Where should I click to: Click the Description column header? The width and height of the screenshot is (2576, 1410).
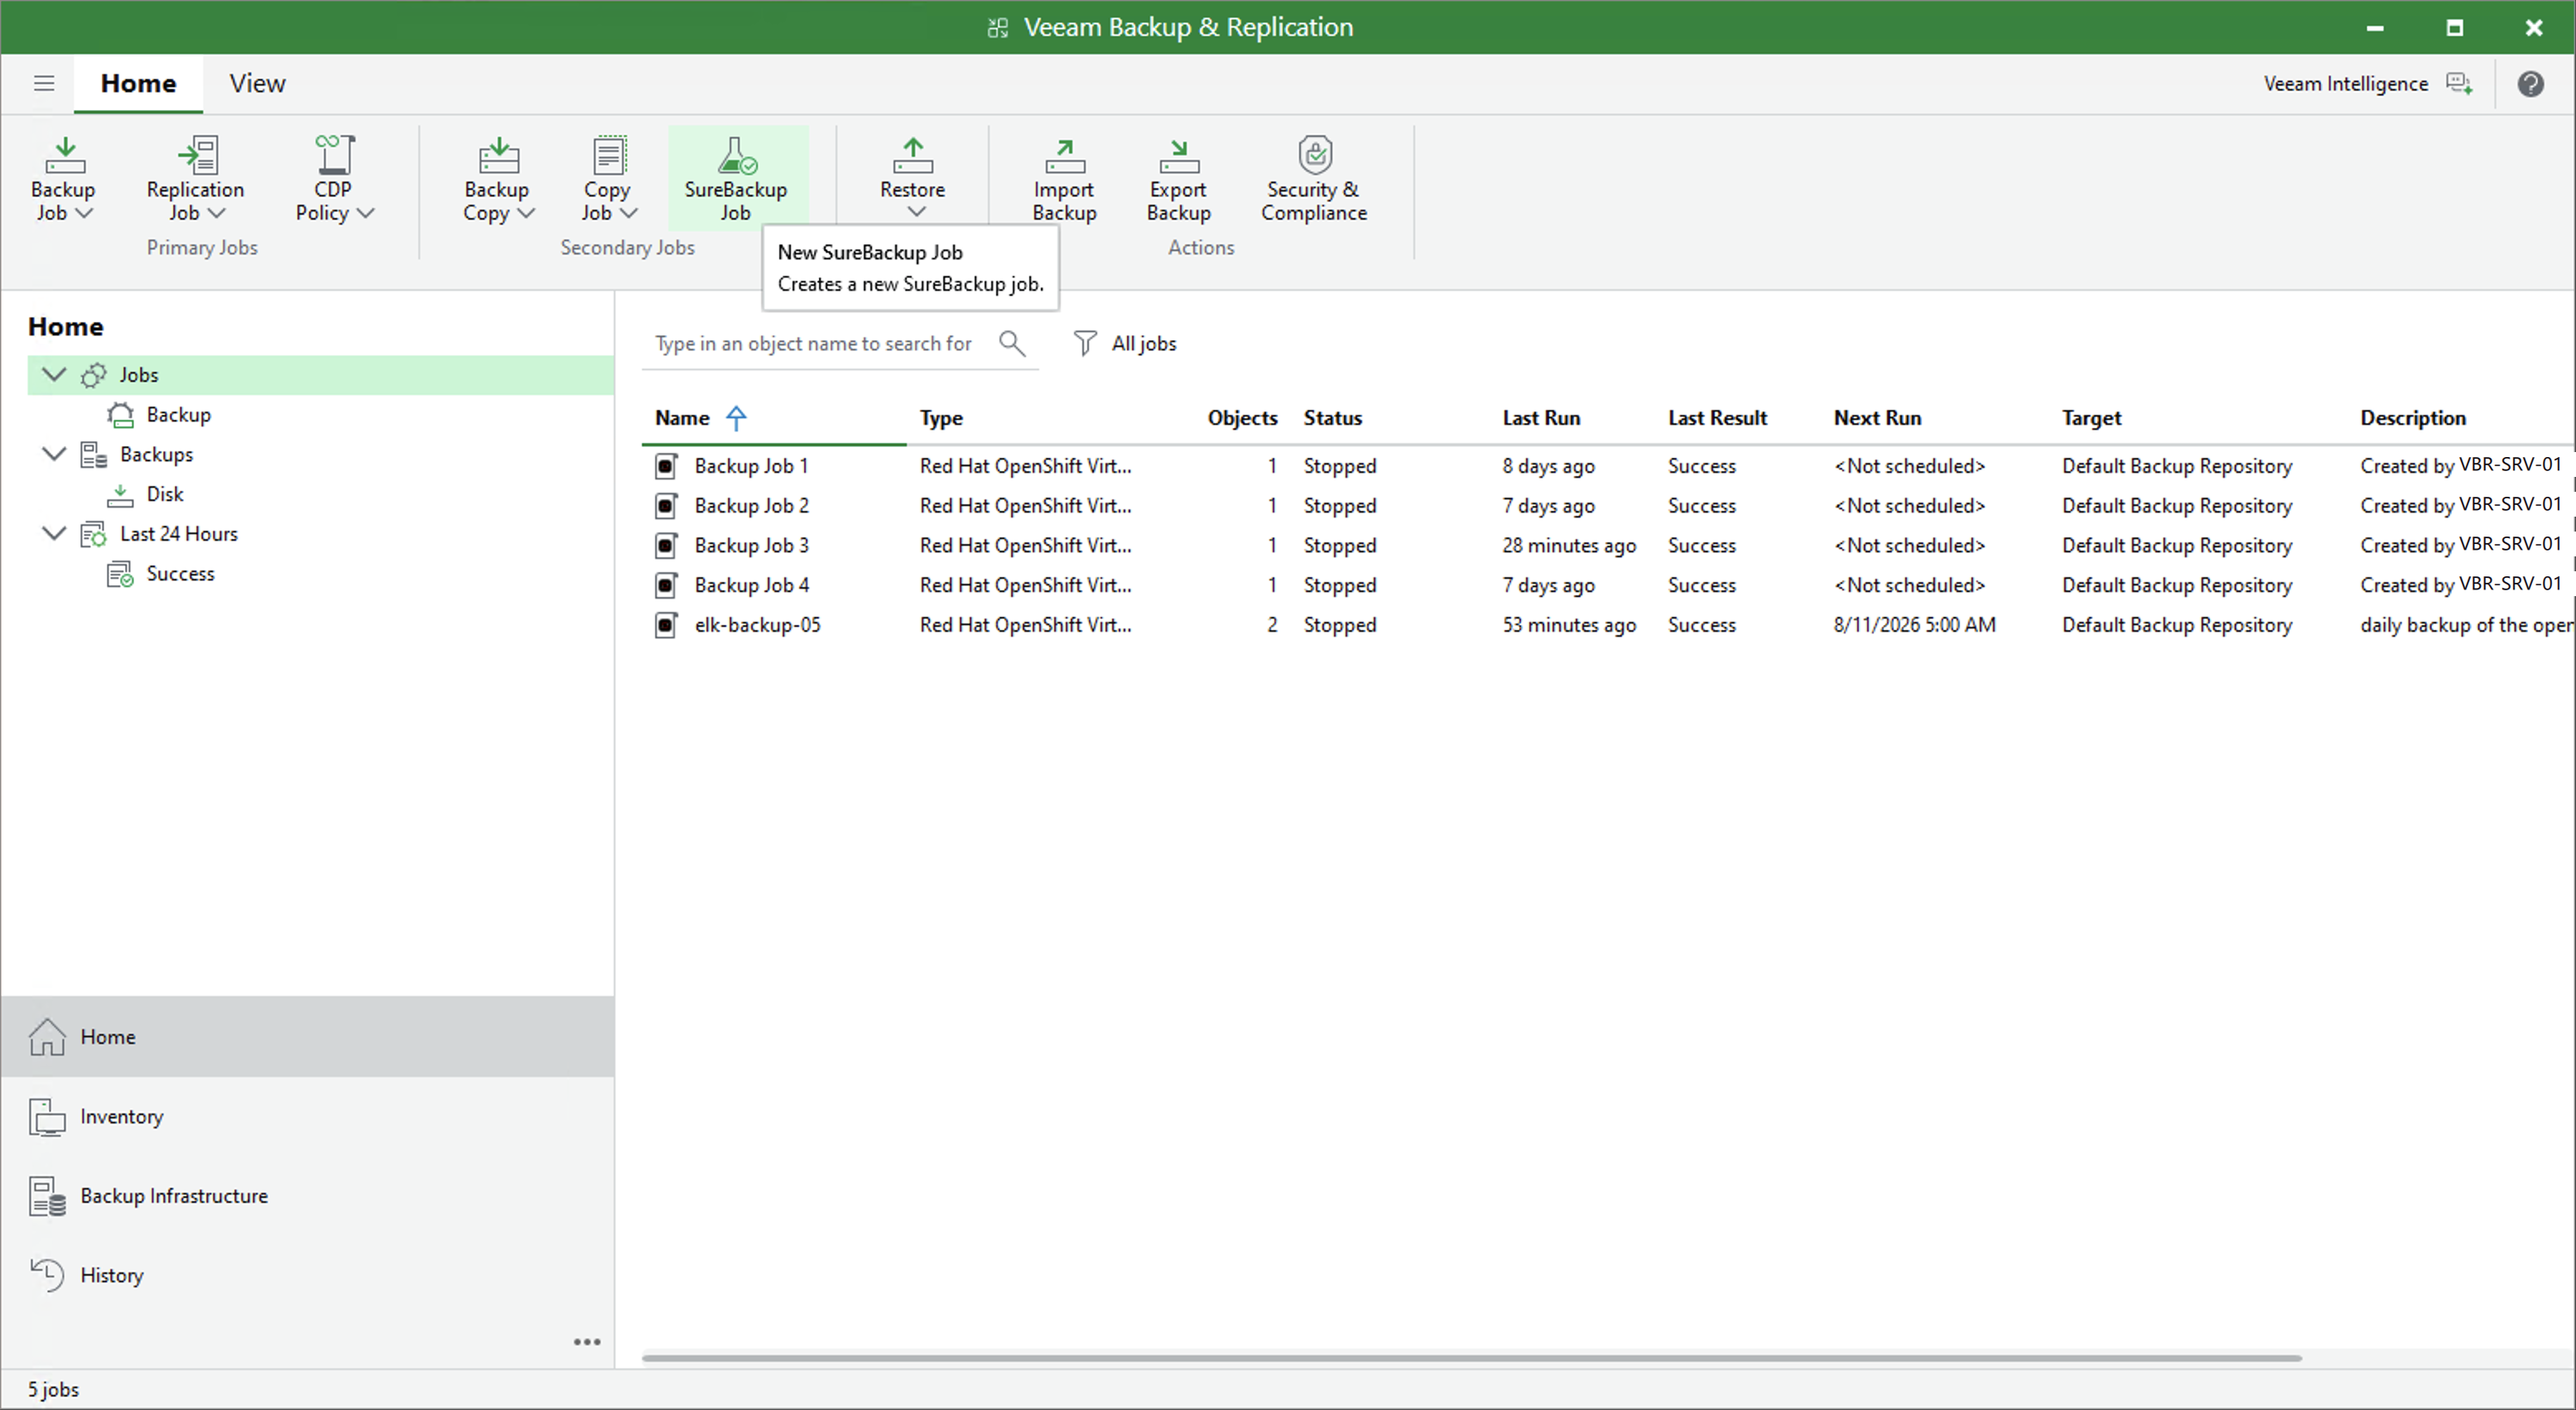coord(2412,418)
